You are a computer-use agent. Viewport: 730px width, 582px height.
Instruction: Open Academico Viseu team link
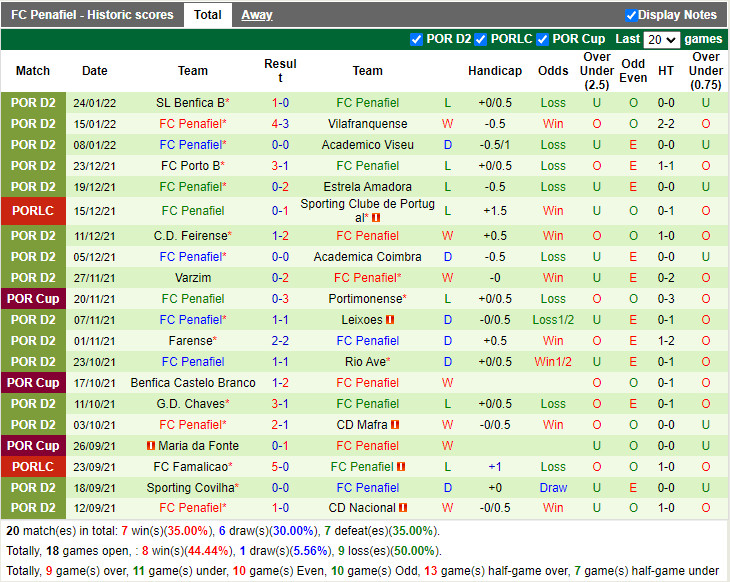click(367, 145)
